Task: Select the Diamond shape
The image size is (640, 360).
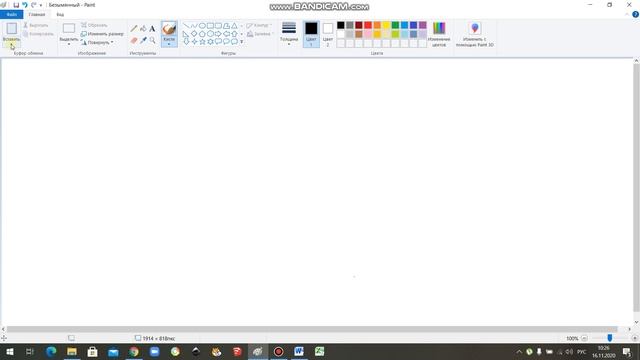Action: coord(194,34)
